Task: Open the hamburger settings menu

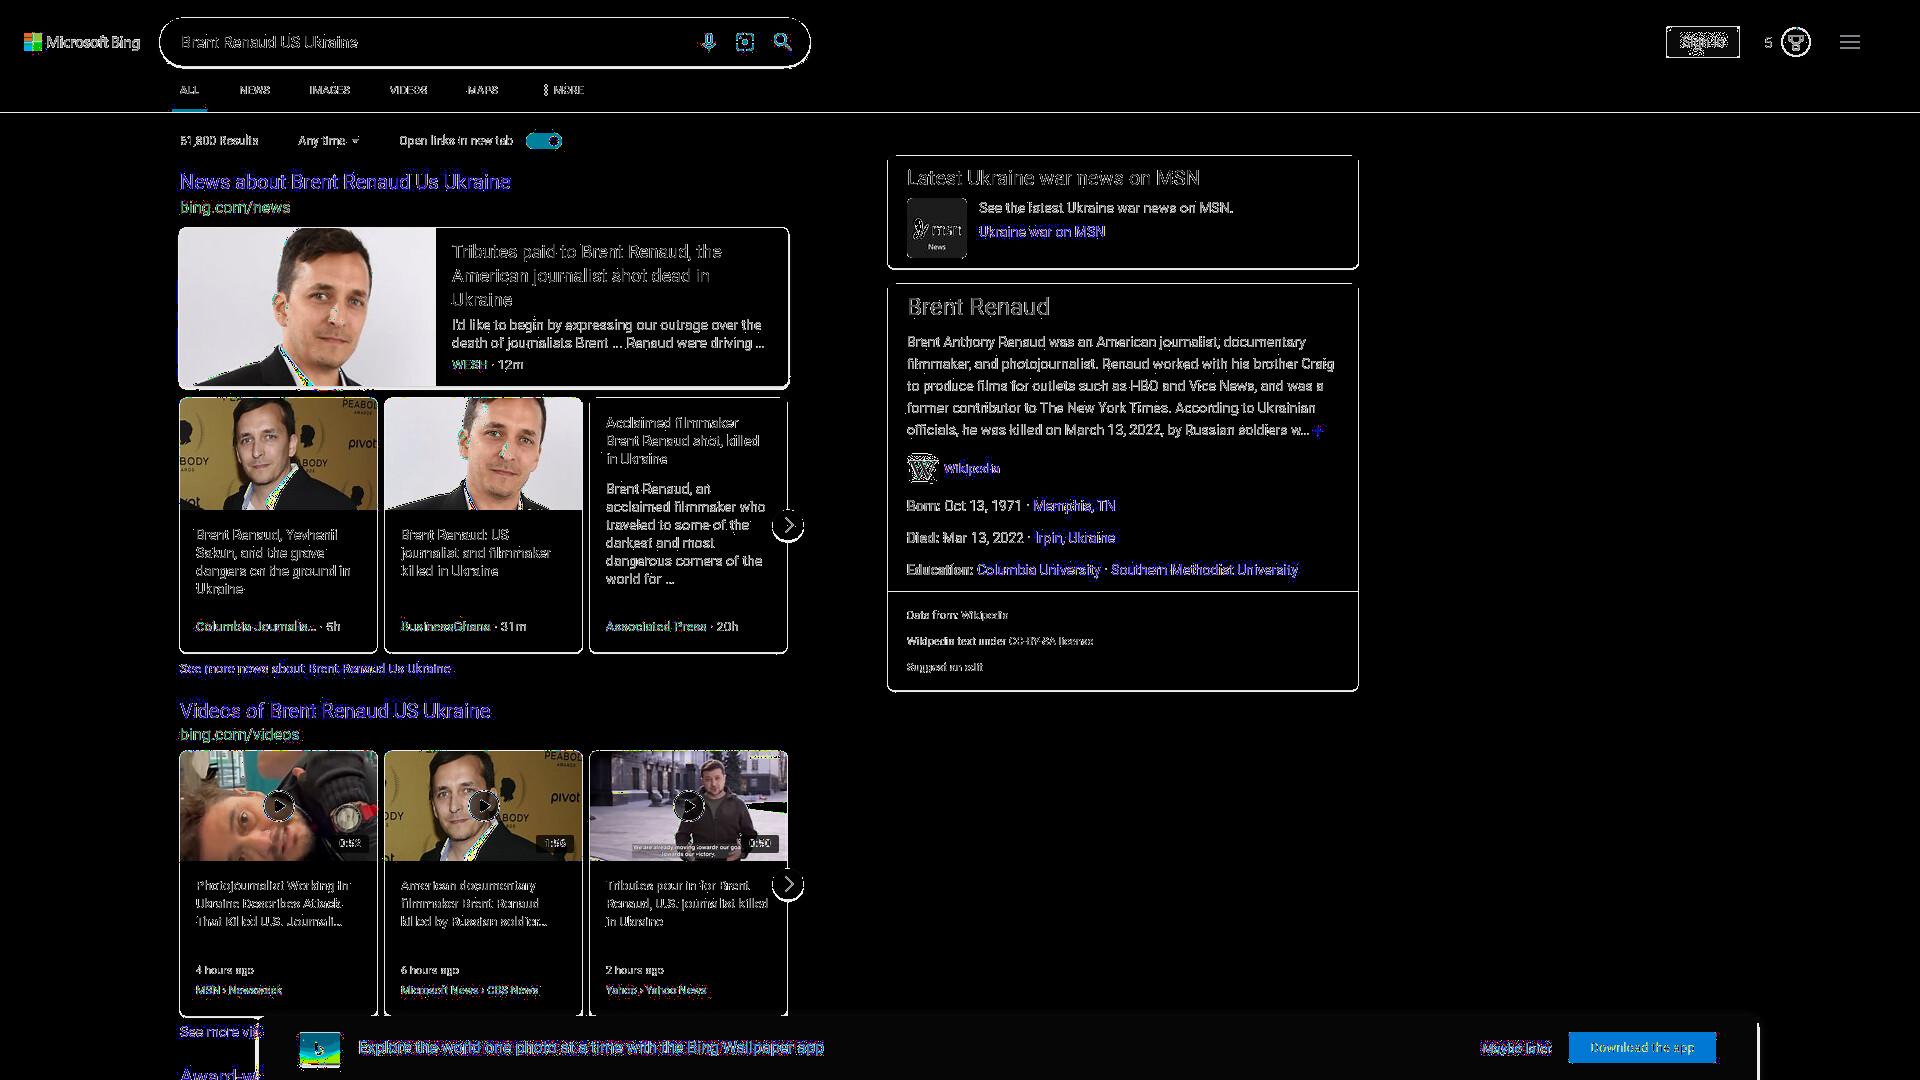Action: point(1850,42)
